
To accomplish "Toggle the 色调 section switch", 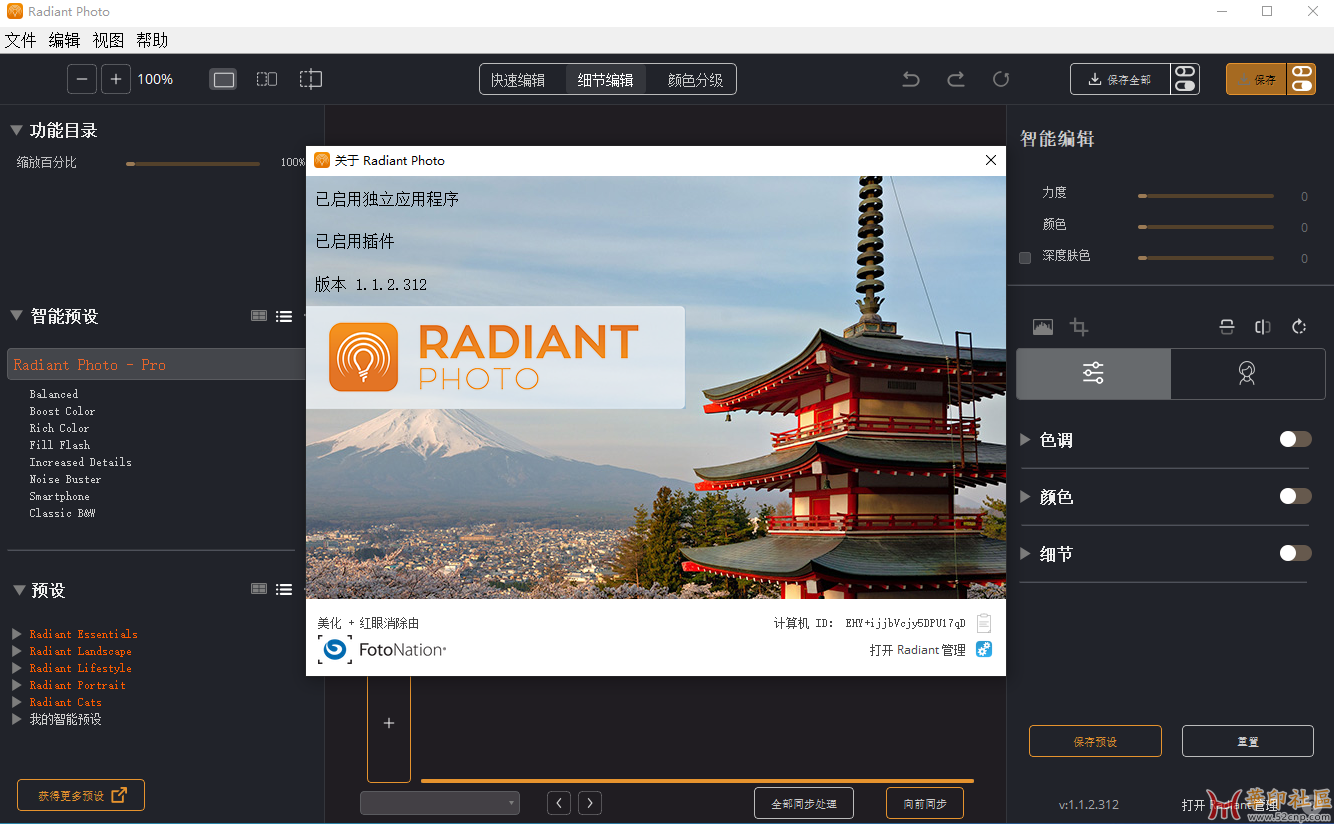I will pos(1295,439).
